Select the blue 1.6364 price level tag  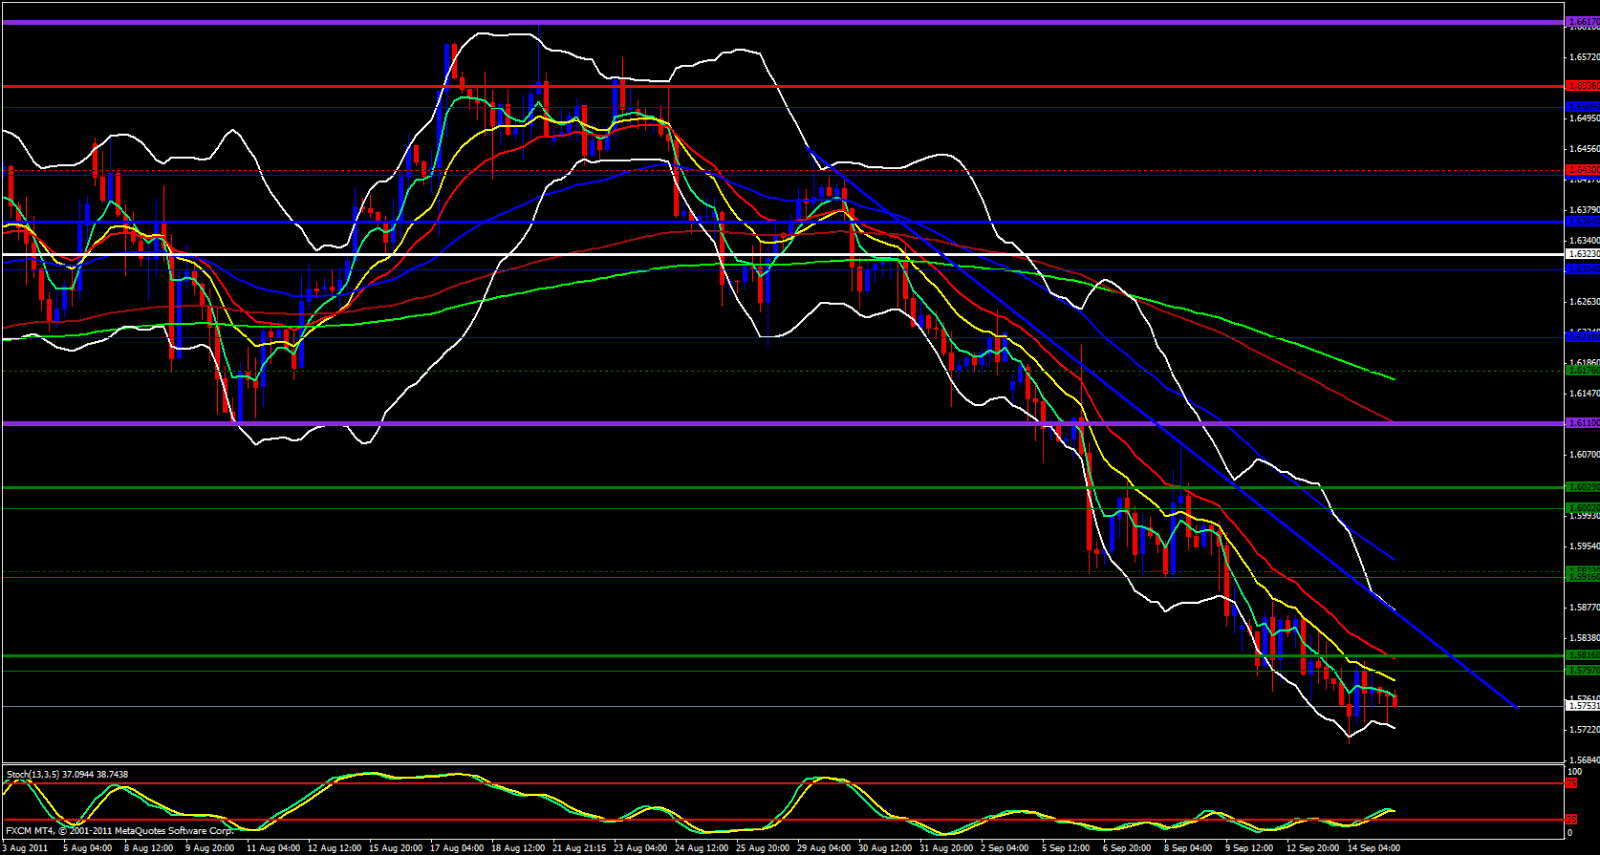[x=1582, y=222]
